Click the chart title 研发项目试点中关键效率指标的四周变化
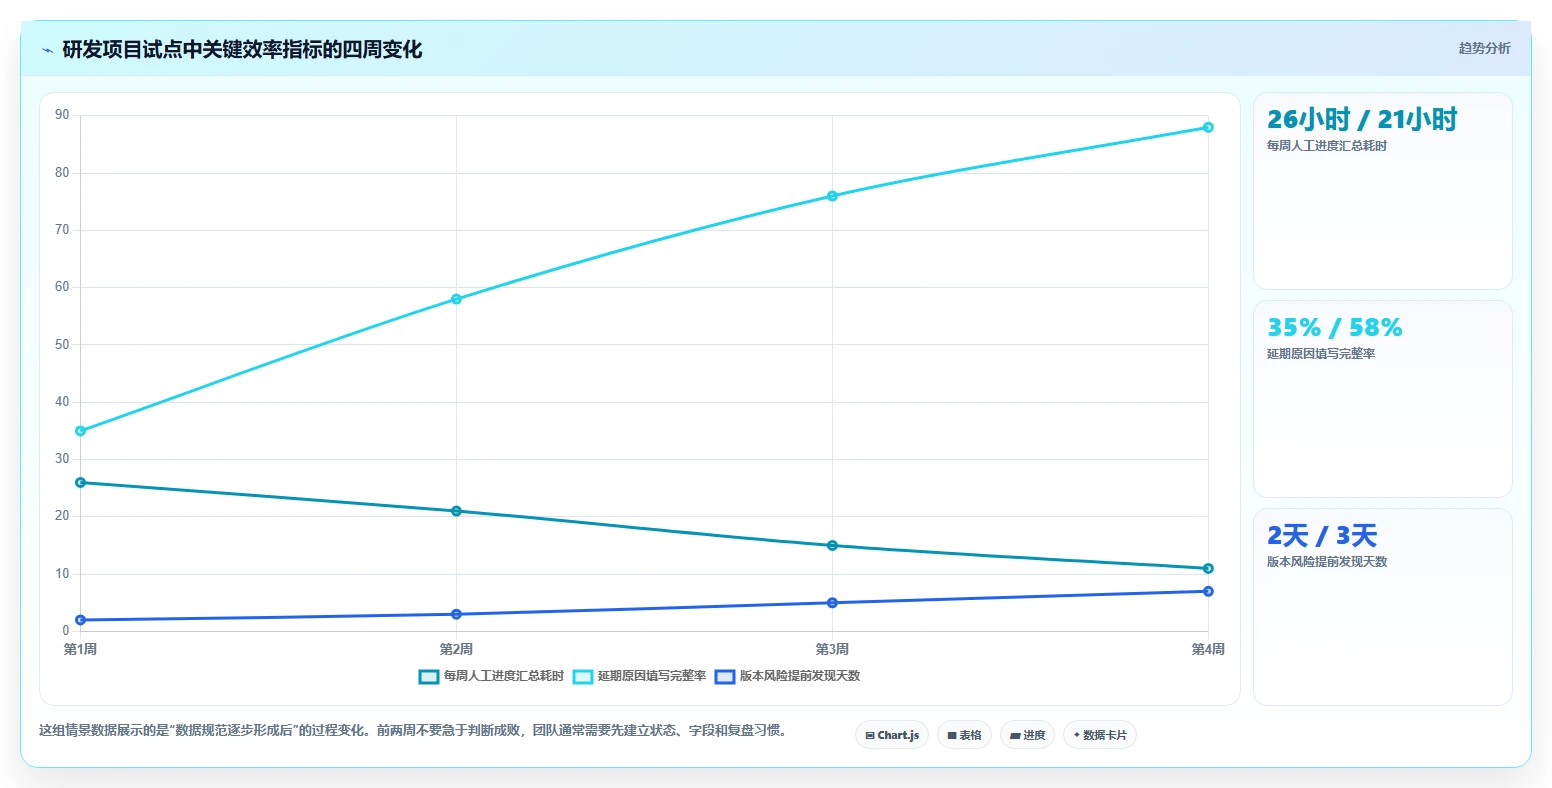Image resolution: width=1552 pixels, height=788 pixels. point(242,50)
